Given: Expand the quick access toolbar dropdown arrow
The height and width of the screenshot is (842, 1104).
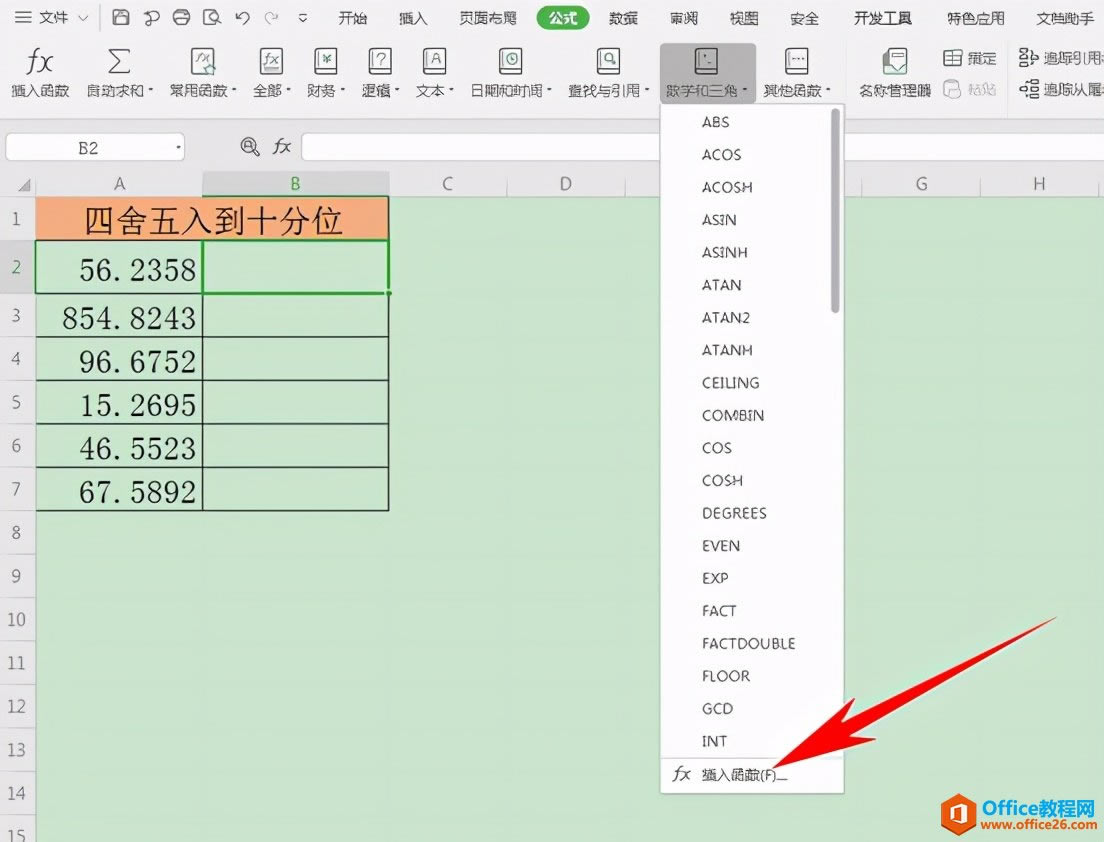Looking at the screenshot, I should pyautogui.click(x=303, y=18).
